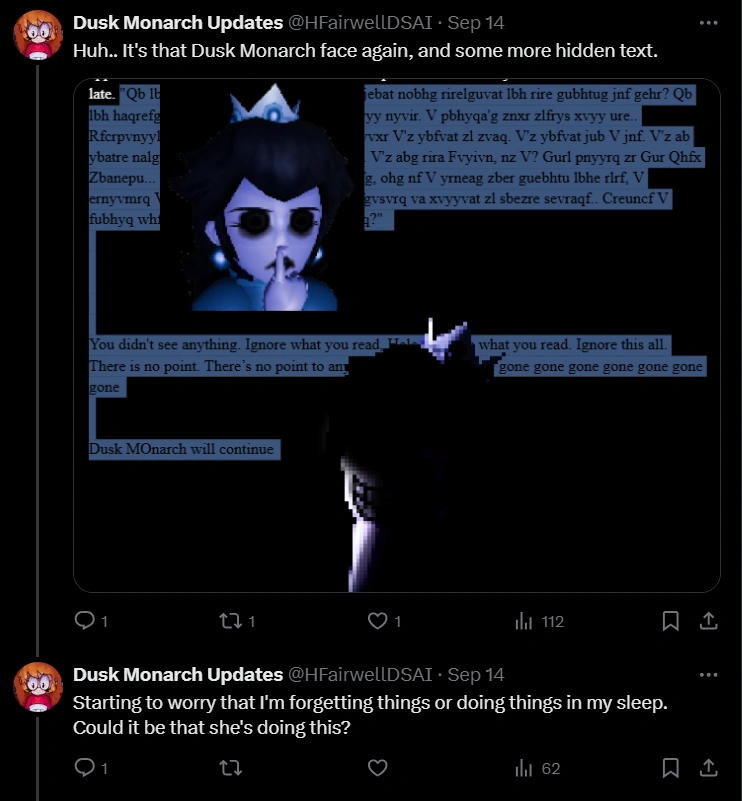Bookmark the first tweet
The height and width of the screenshot is (801, 742).
point(671,621)
